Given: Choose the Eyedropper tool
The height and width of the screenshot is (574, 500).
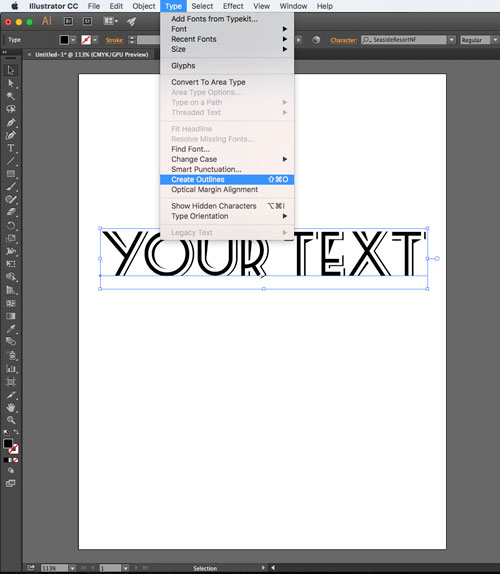Looking at the screenshot, I should pos(11,329).
